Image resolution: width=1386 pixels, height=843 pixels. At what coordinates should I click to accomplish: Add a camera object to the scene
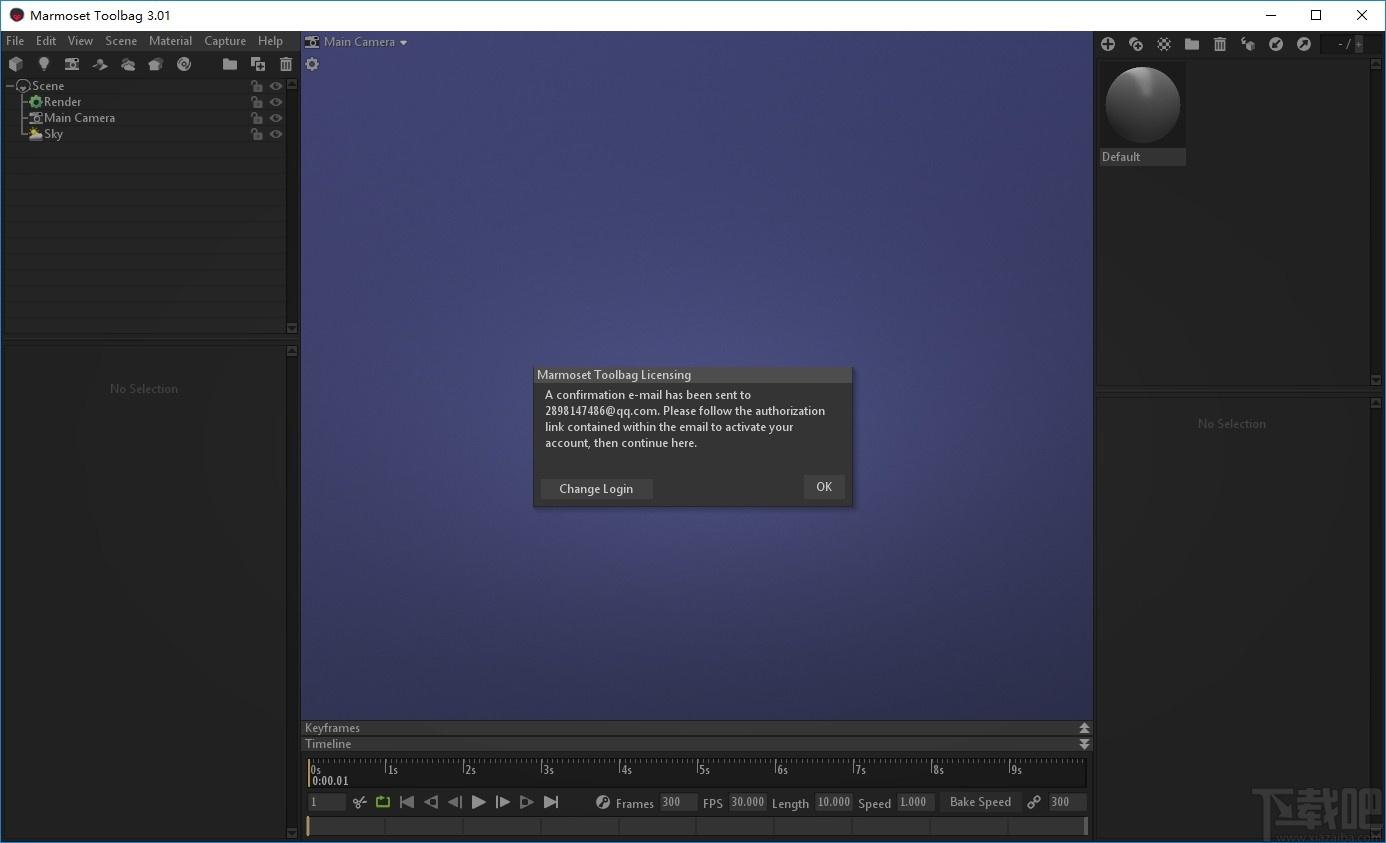pyautogui.click(x=71, y=64)
